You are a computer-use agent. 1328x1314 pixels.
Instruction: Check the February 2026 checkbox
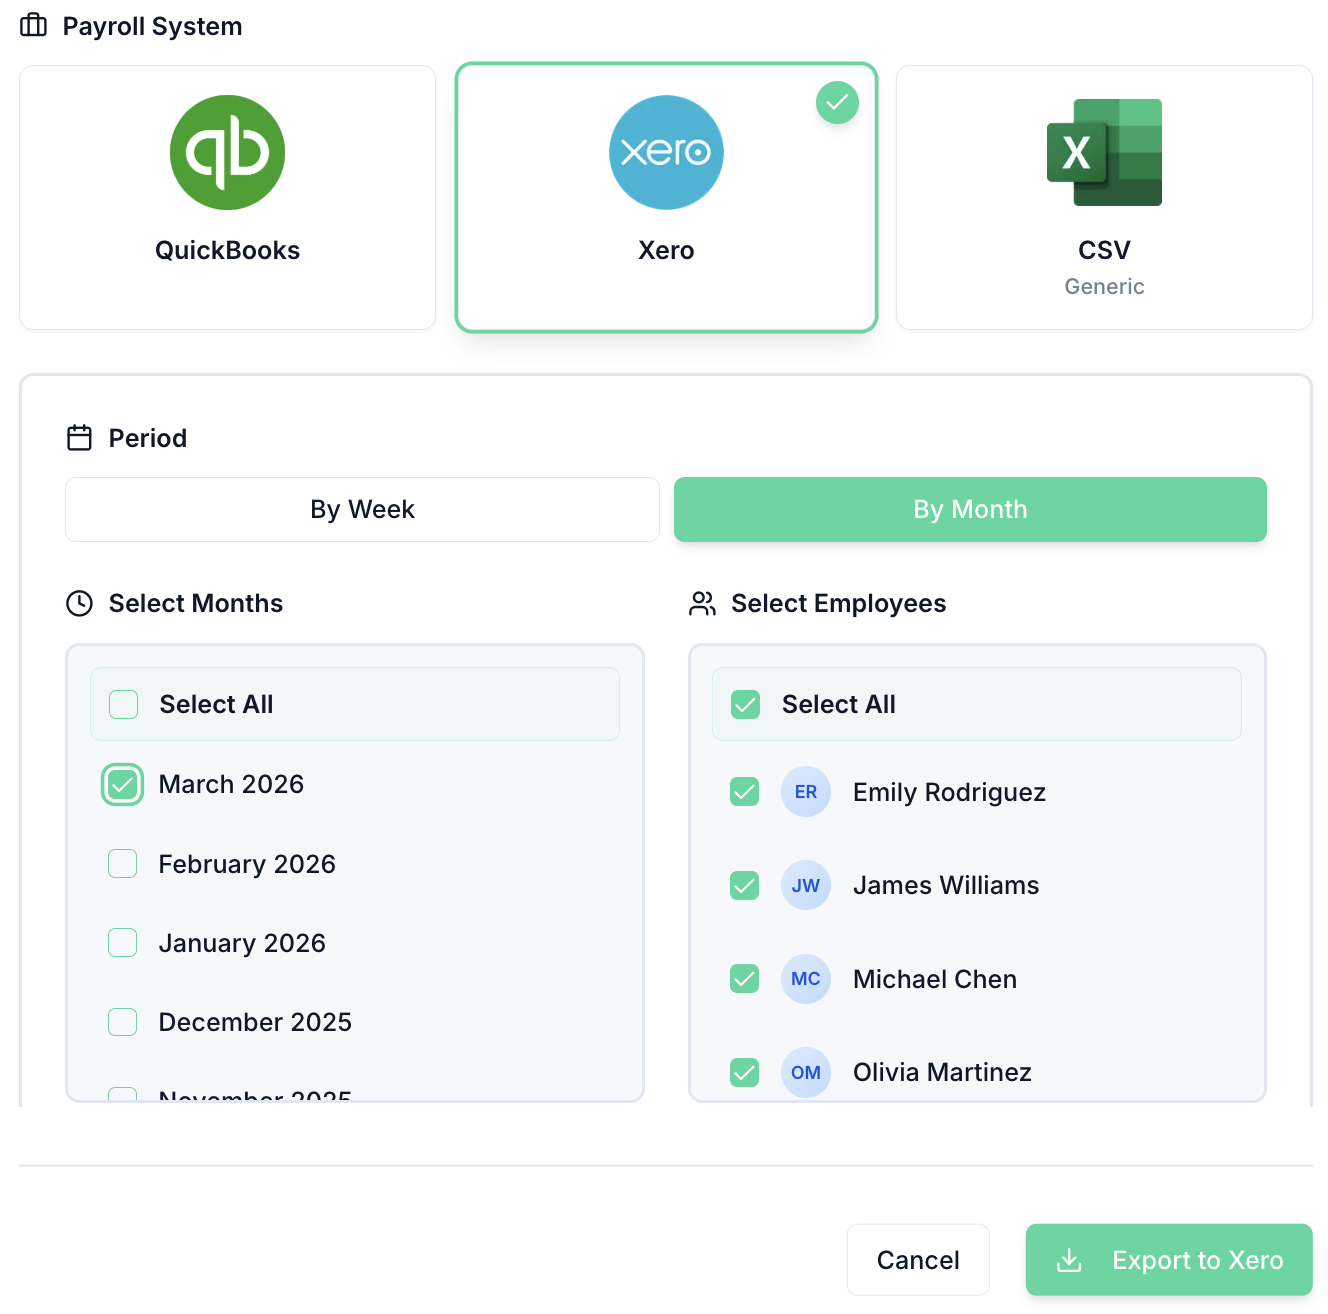(x=123, y=864)
